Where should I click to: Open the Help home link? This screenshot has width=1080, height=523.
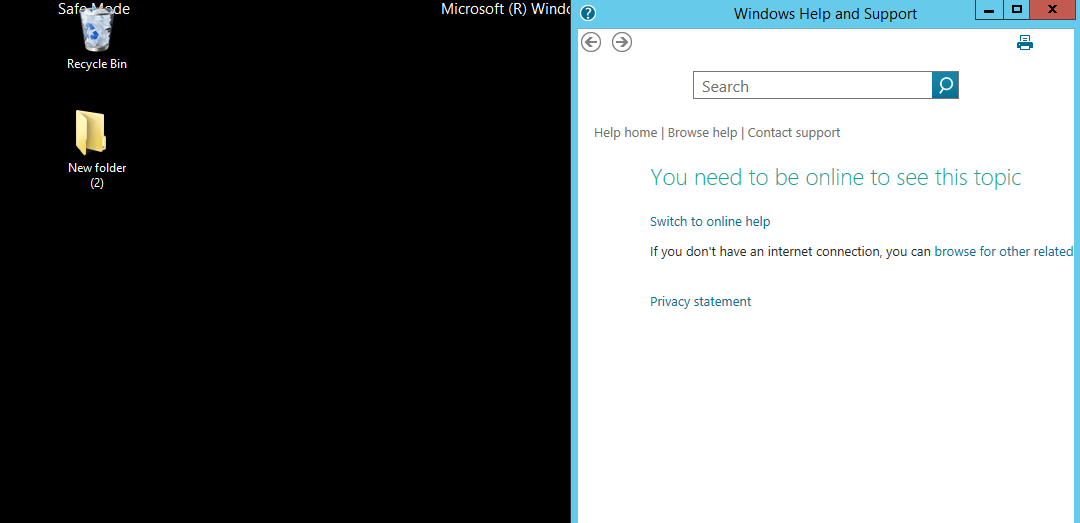625,132
